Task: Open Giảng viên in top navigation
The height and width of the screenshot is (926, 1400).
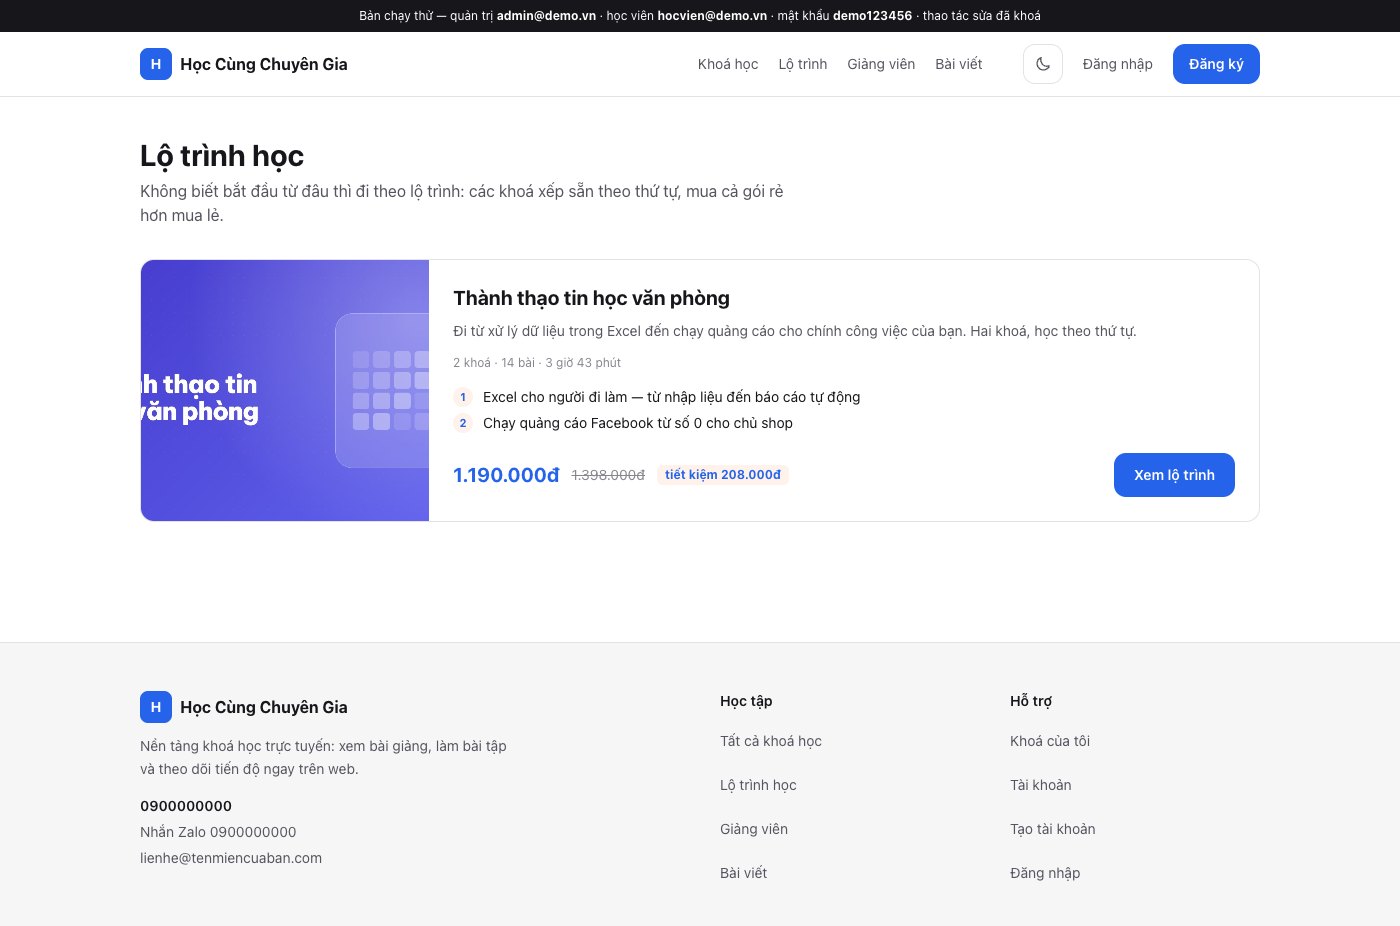Action: [x=881, y=64]
